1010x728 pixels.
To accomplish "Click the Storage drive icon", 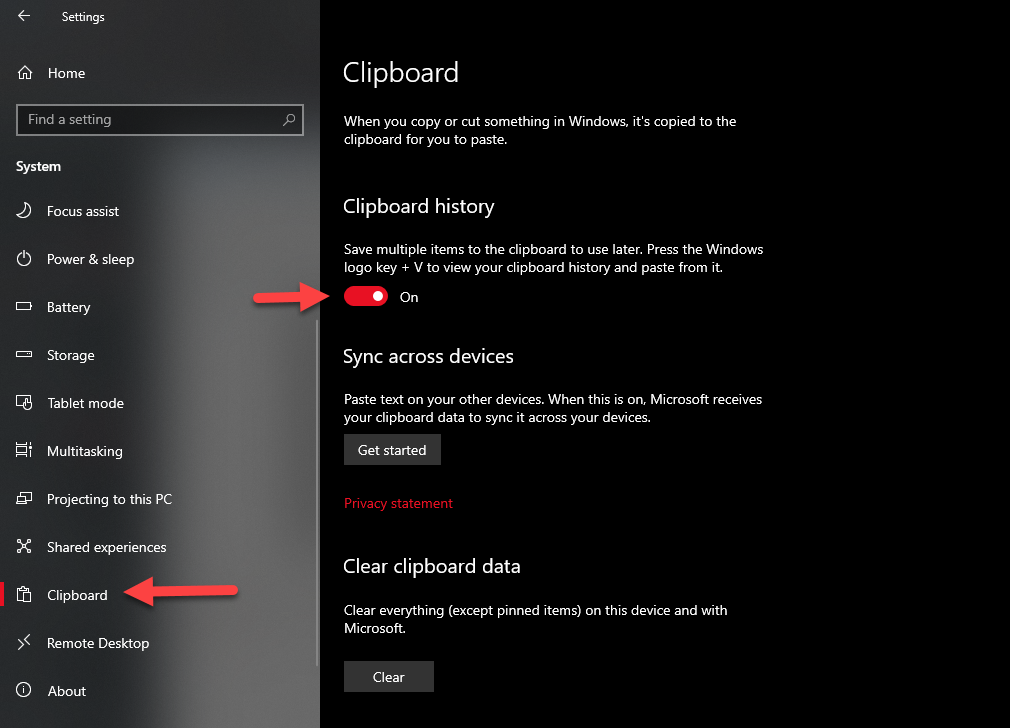I will pyautogui.click(x=25, y=355).
